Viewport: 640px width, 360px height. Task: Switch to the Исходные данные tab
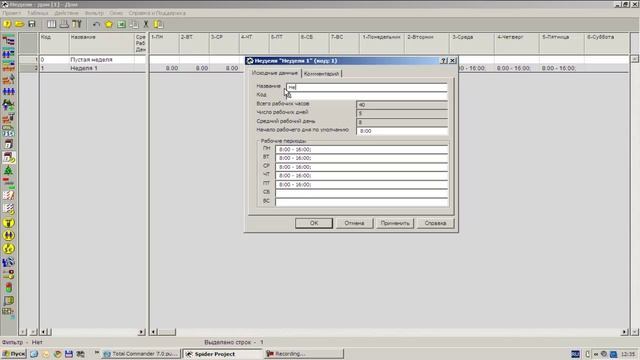tap(275, 73)
